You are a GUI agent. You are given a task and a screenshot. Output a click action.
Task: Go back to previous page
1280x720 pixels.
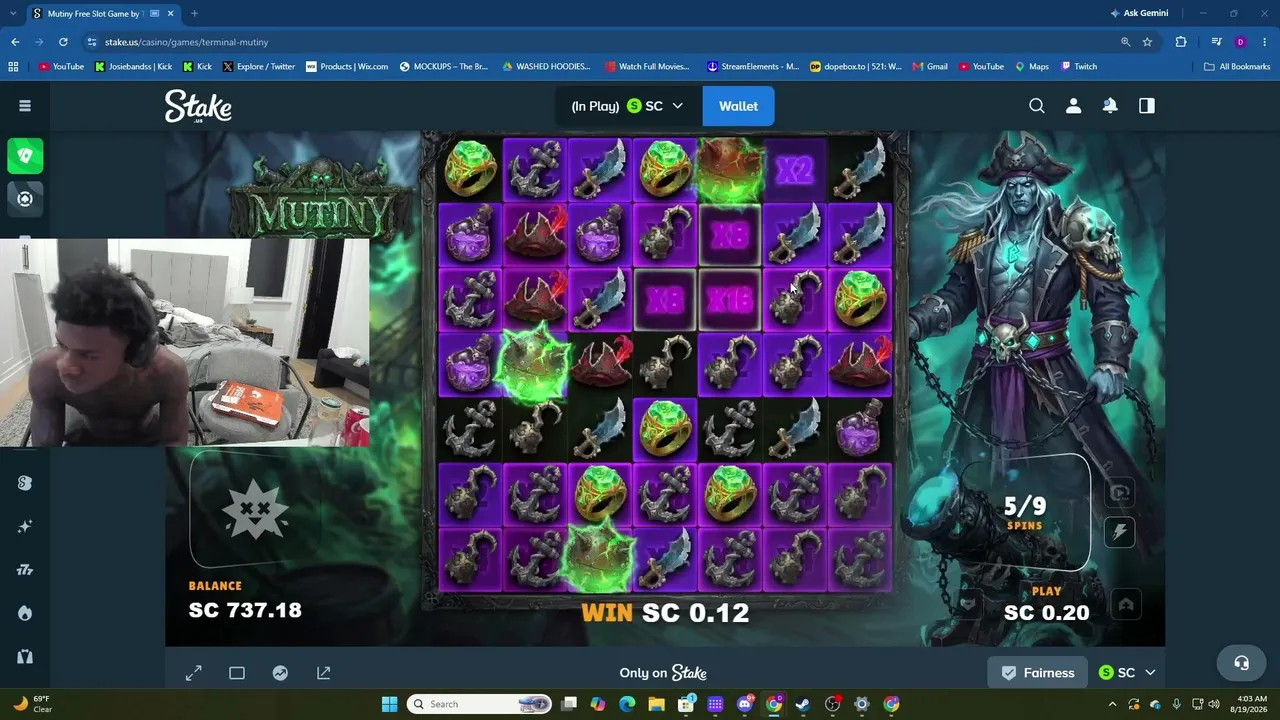point(15,42)
